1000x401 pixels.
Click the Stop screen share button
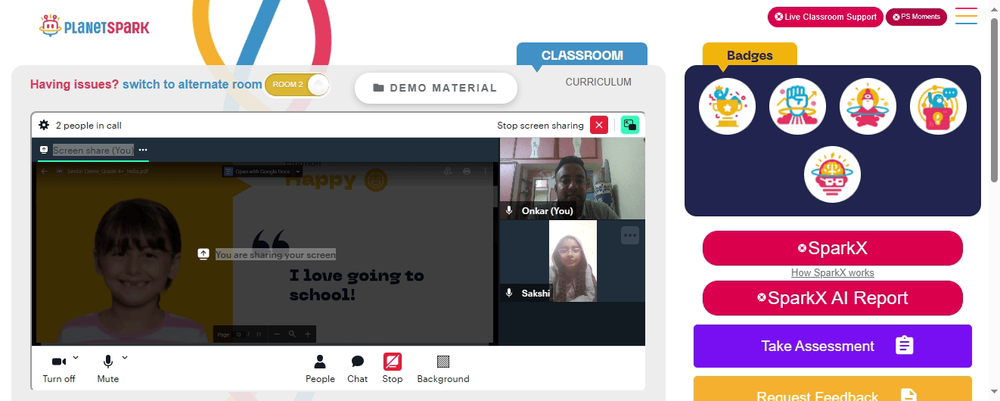[392, 369]
